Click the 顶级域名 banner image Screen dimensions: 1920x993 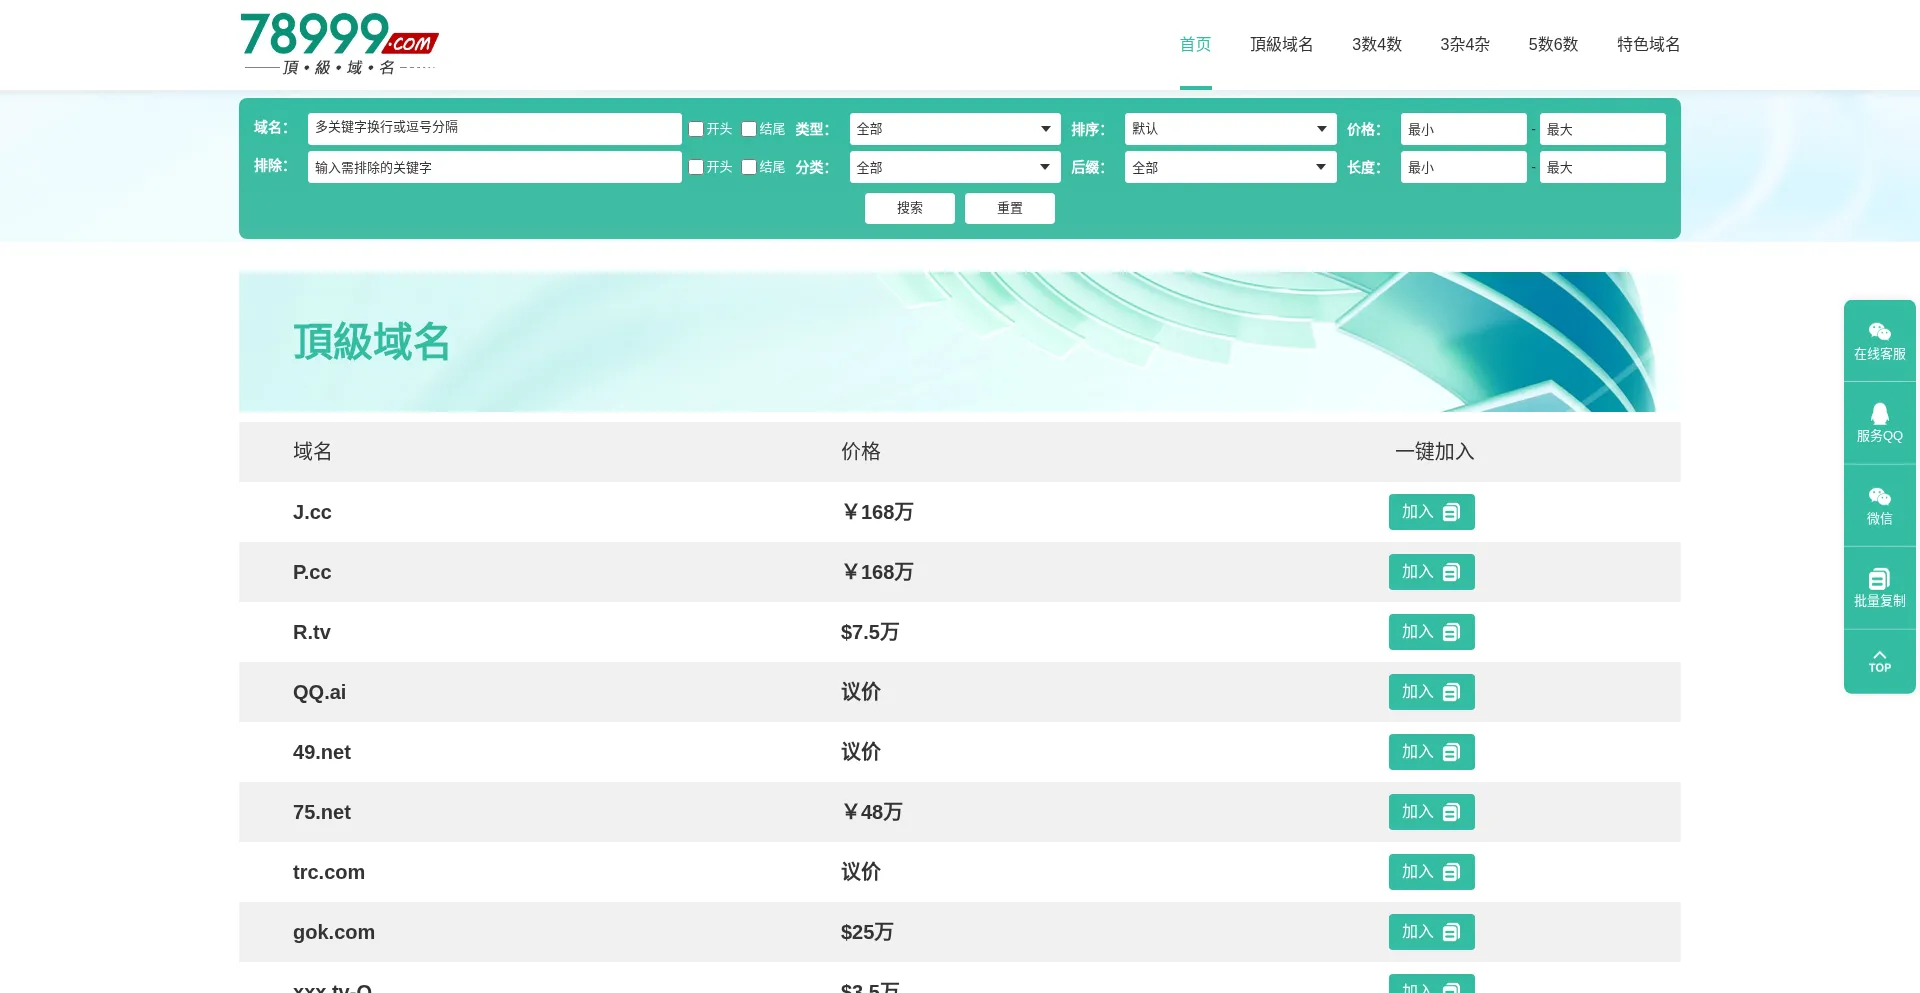click(959, 342)
